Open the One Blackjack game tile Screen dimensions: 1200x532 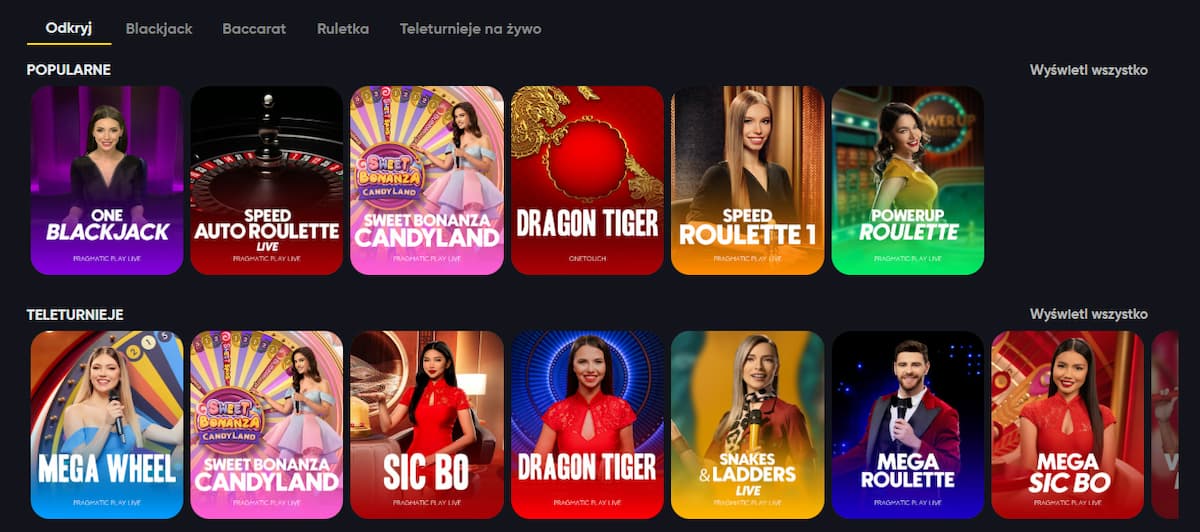tap(107, 180)
